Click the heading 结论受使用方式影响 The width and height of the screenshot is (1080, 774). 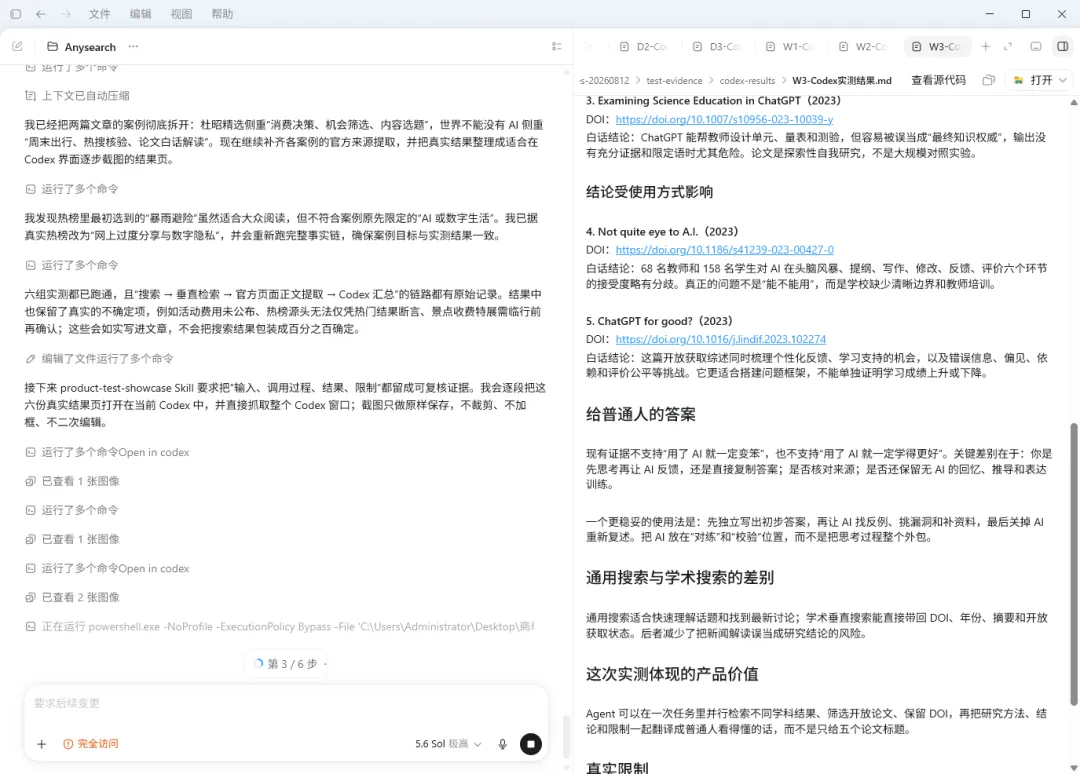pyautogui.click(x=650, y=192)
